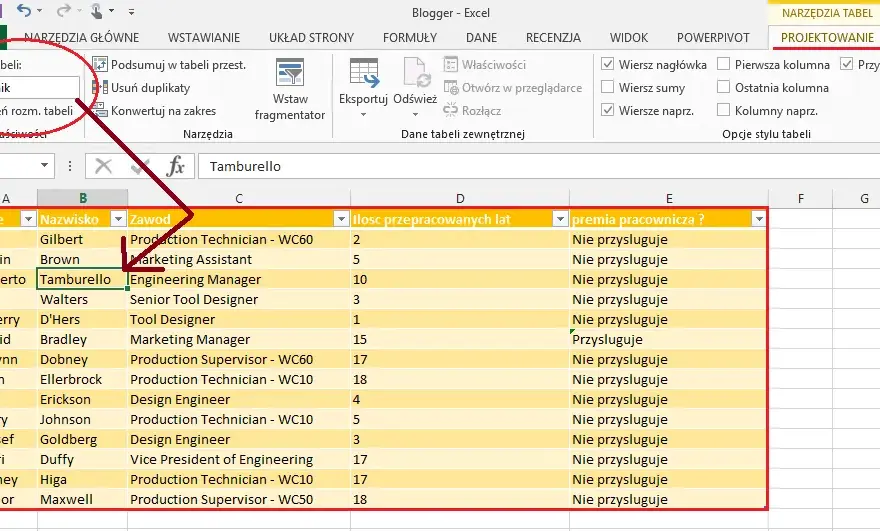The height and width of the screenshot is (531, 880).
Task: Switch to WSTAWIANIE tab
Action: tap(204, 38)
